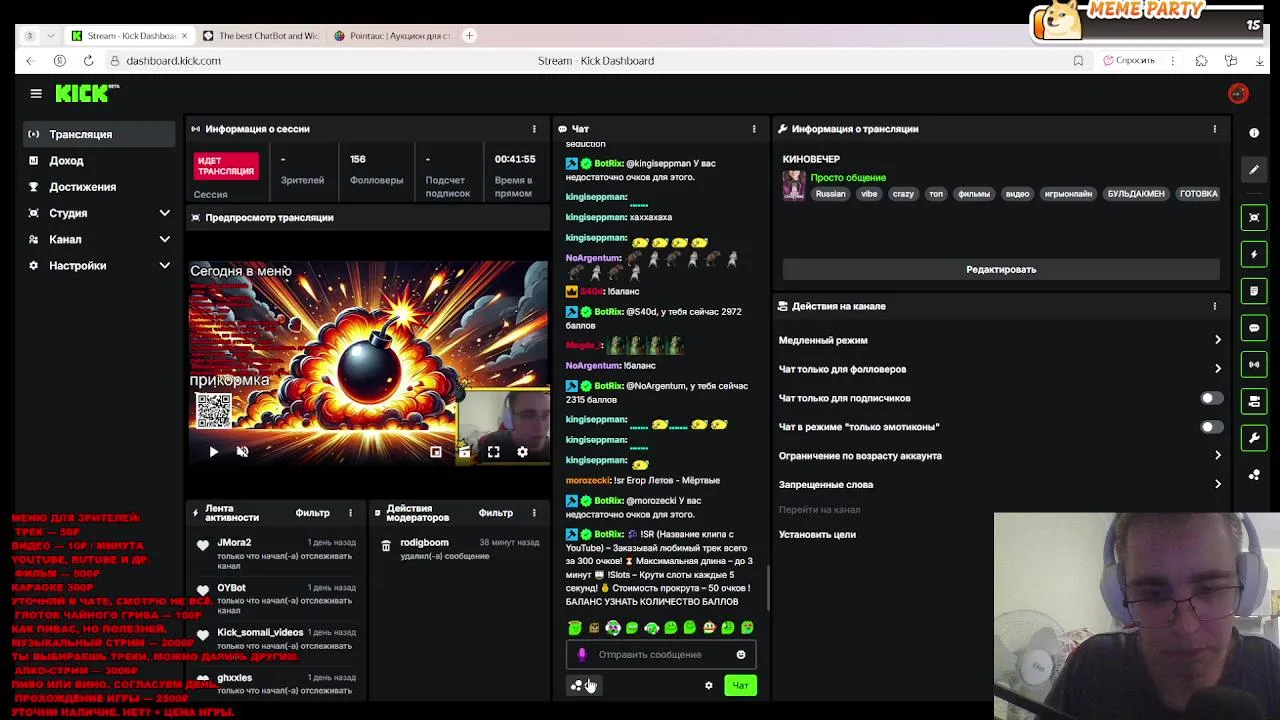The image size is (1280, 720).
Task: Enter fullscreen in stream preview
Action: pyautogui.click(x=493, y=452)
